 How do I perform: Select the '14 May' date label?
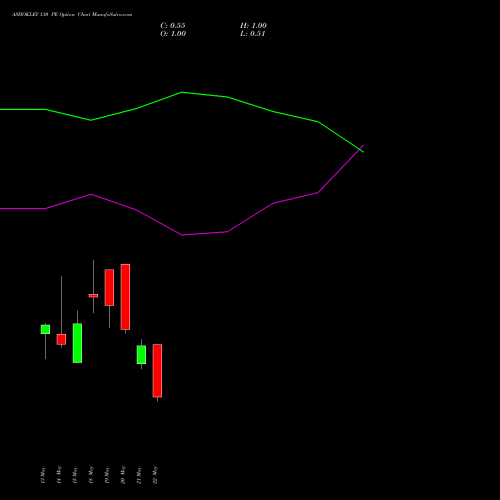(59, 475)
